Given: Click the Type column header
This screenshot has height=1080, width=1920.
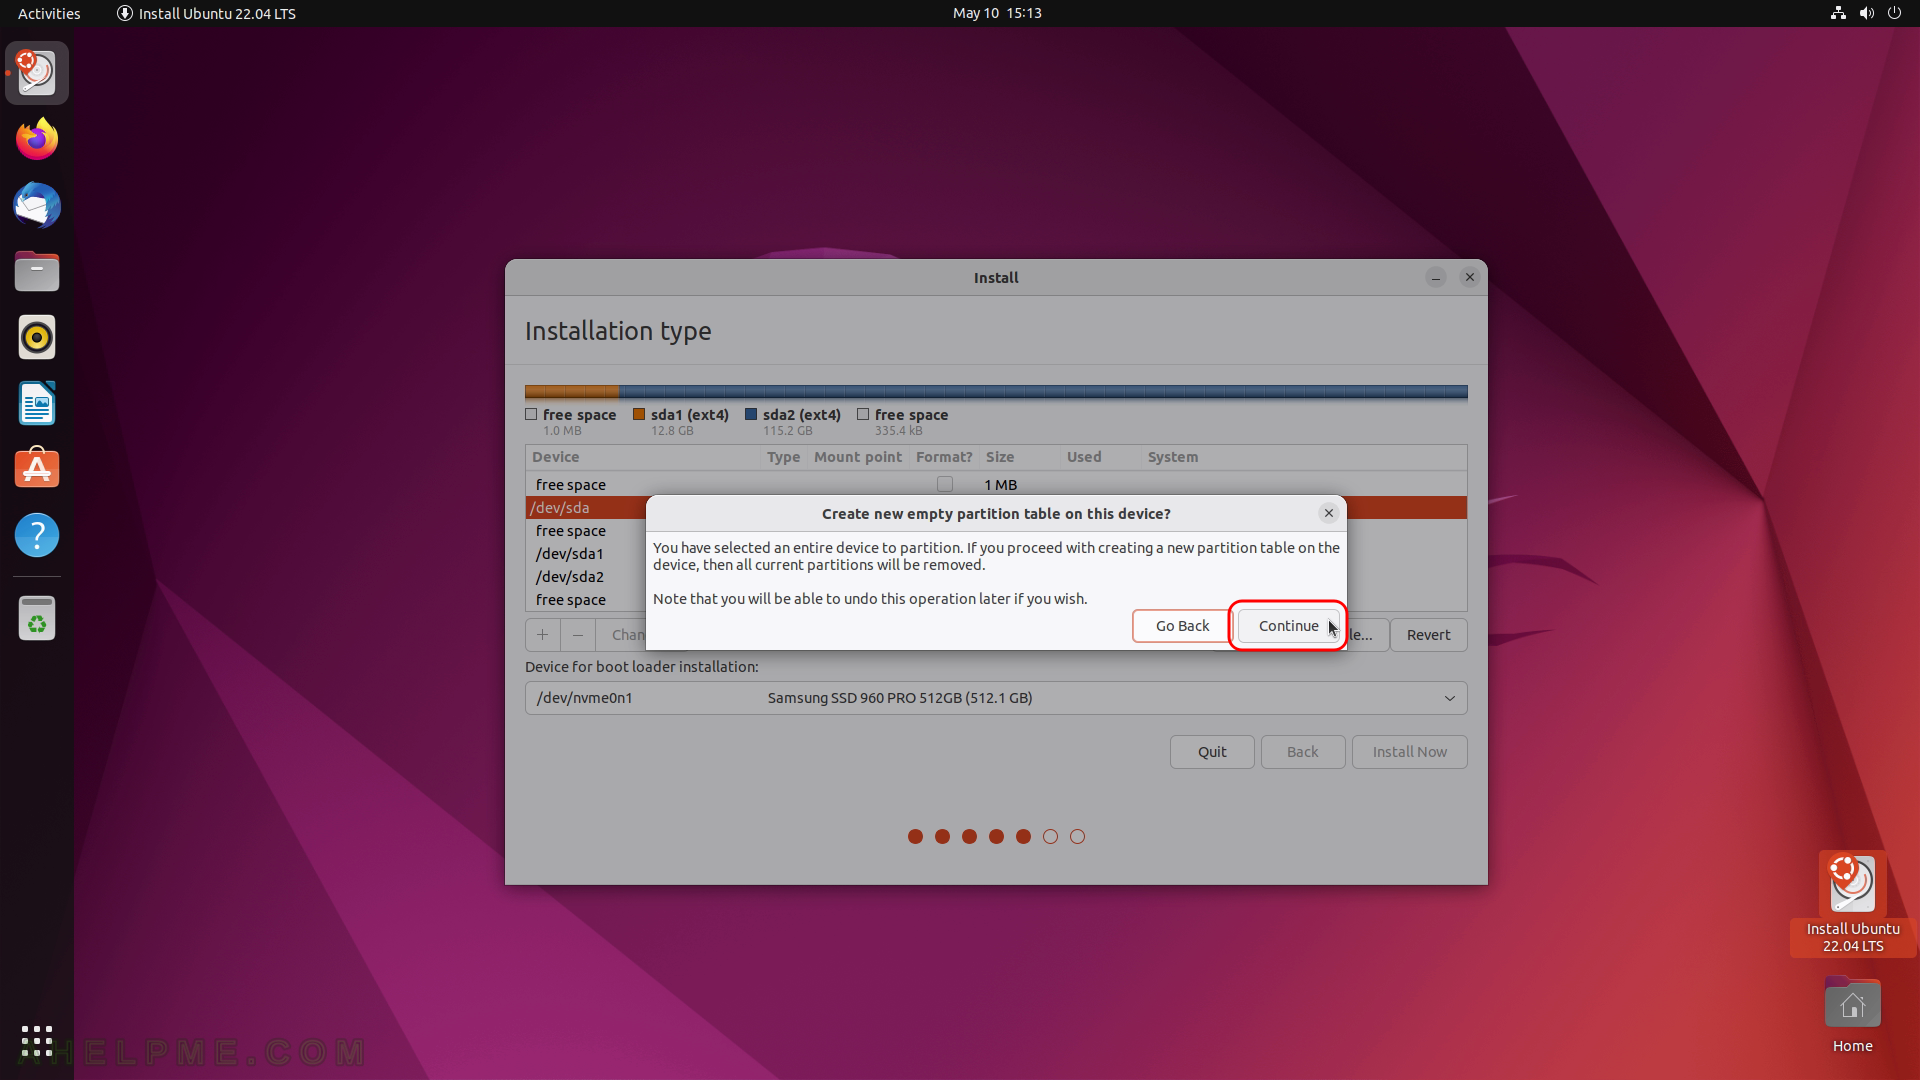Looking at the screenshot, I should click(783, 457).
